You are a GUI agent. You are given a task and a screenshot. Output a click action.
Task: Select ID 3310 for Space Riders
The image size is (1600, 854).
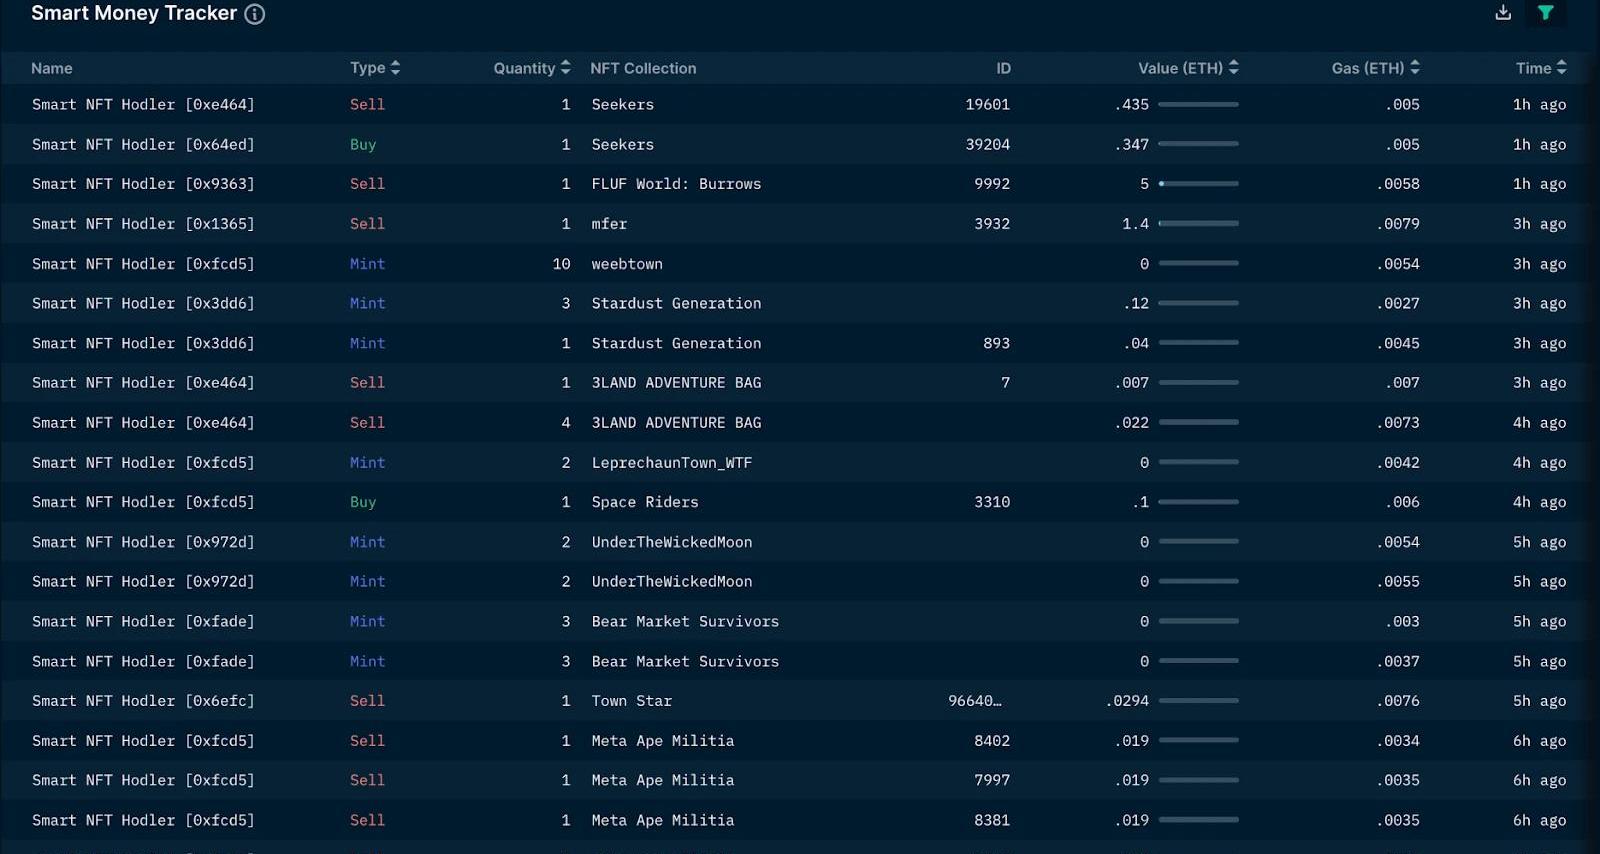click(992, 502)
